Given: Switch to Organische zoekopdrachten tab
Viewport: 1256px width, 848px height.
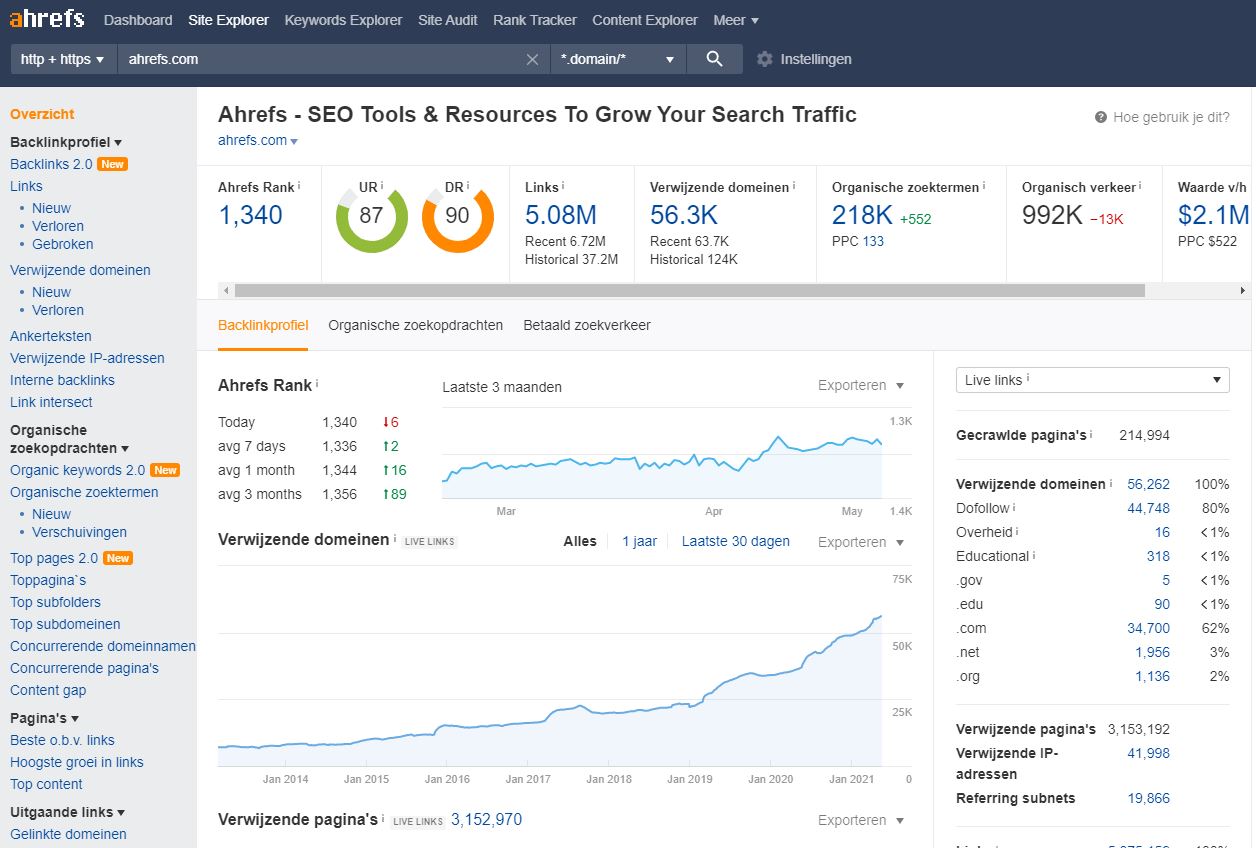Looking at the screenshot, I should tap(416, 325).
